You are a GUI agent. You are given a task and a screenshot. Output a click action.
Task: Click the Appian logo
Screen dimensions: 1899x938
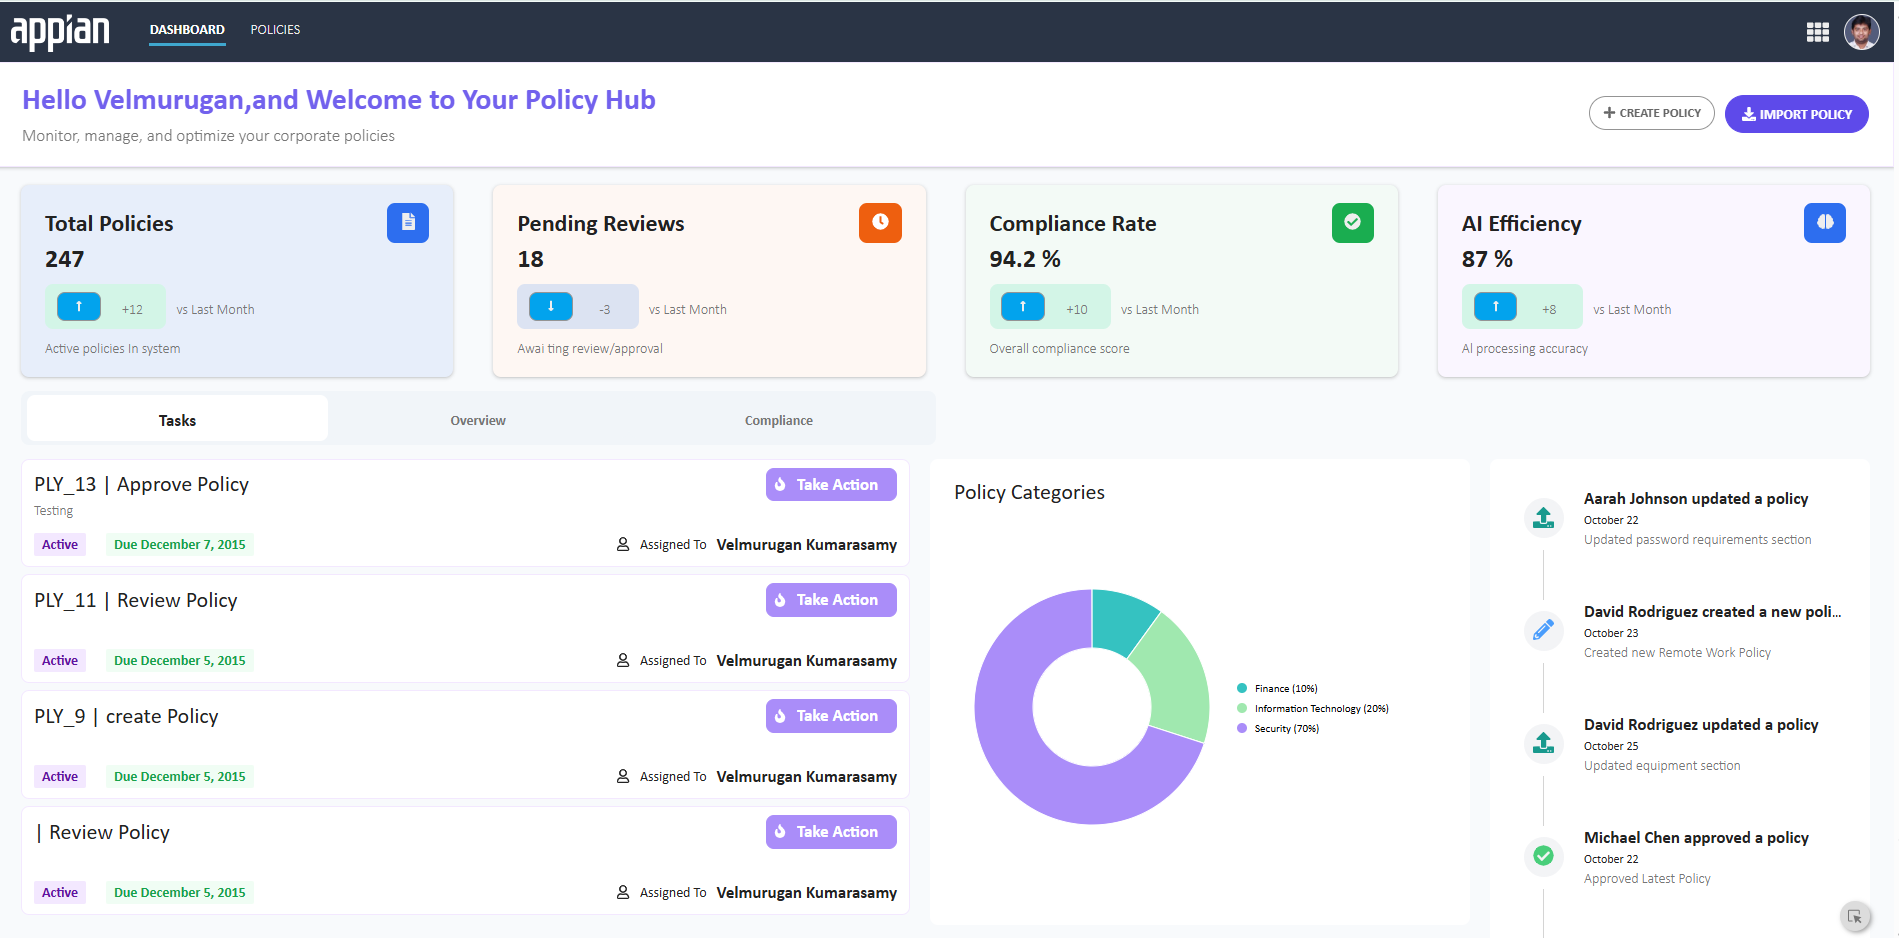pyautogui.click(x=60, y=31)
